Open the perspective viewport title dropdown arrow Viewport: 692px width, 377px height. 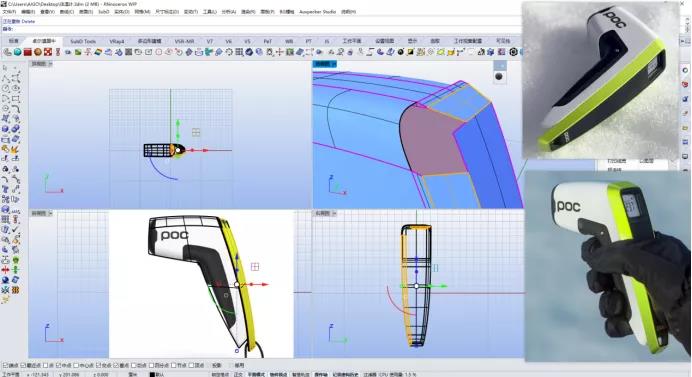tap(334, 64)
